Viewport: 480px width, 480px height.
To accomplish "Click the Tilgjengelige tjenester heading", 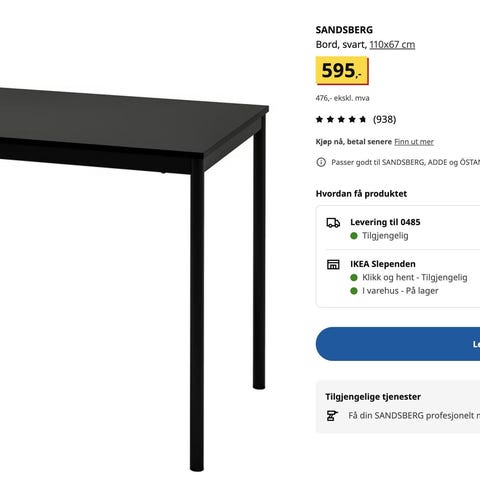I will click(373, 397).
